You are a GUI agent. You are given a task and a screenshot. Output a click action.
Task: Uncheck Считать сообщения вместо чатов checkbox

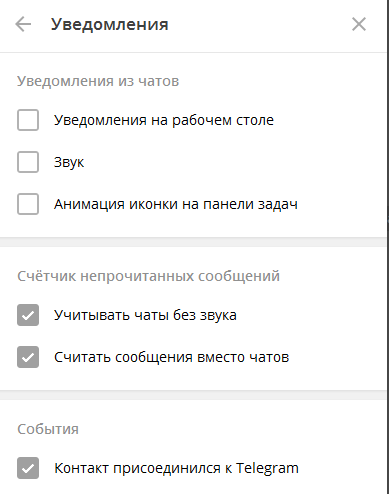coord(28,357)
